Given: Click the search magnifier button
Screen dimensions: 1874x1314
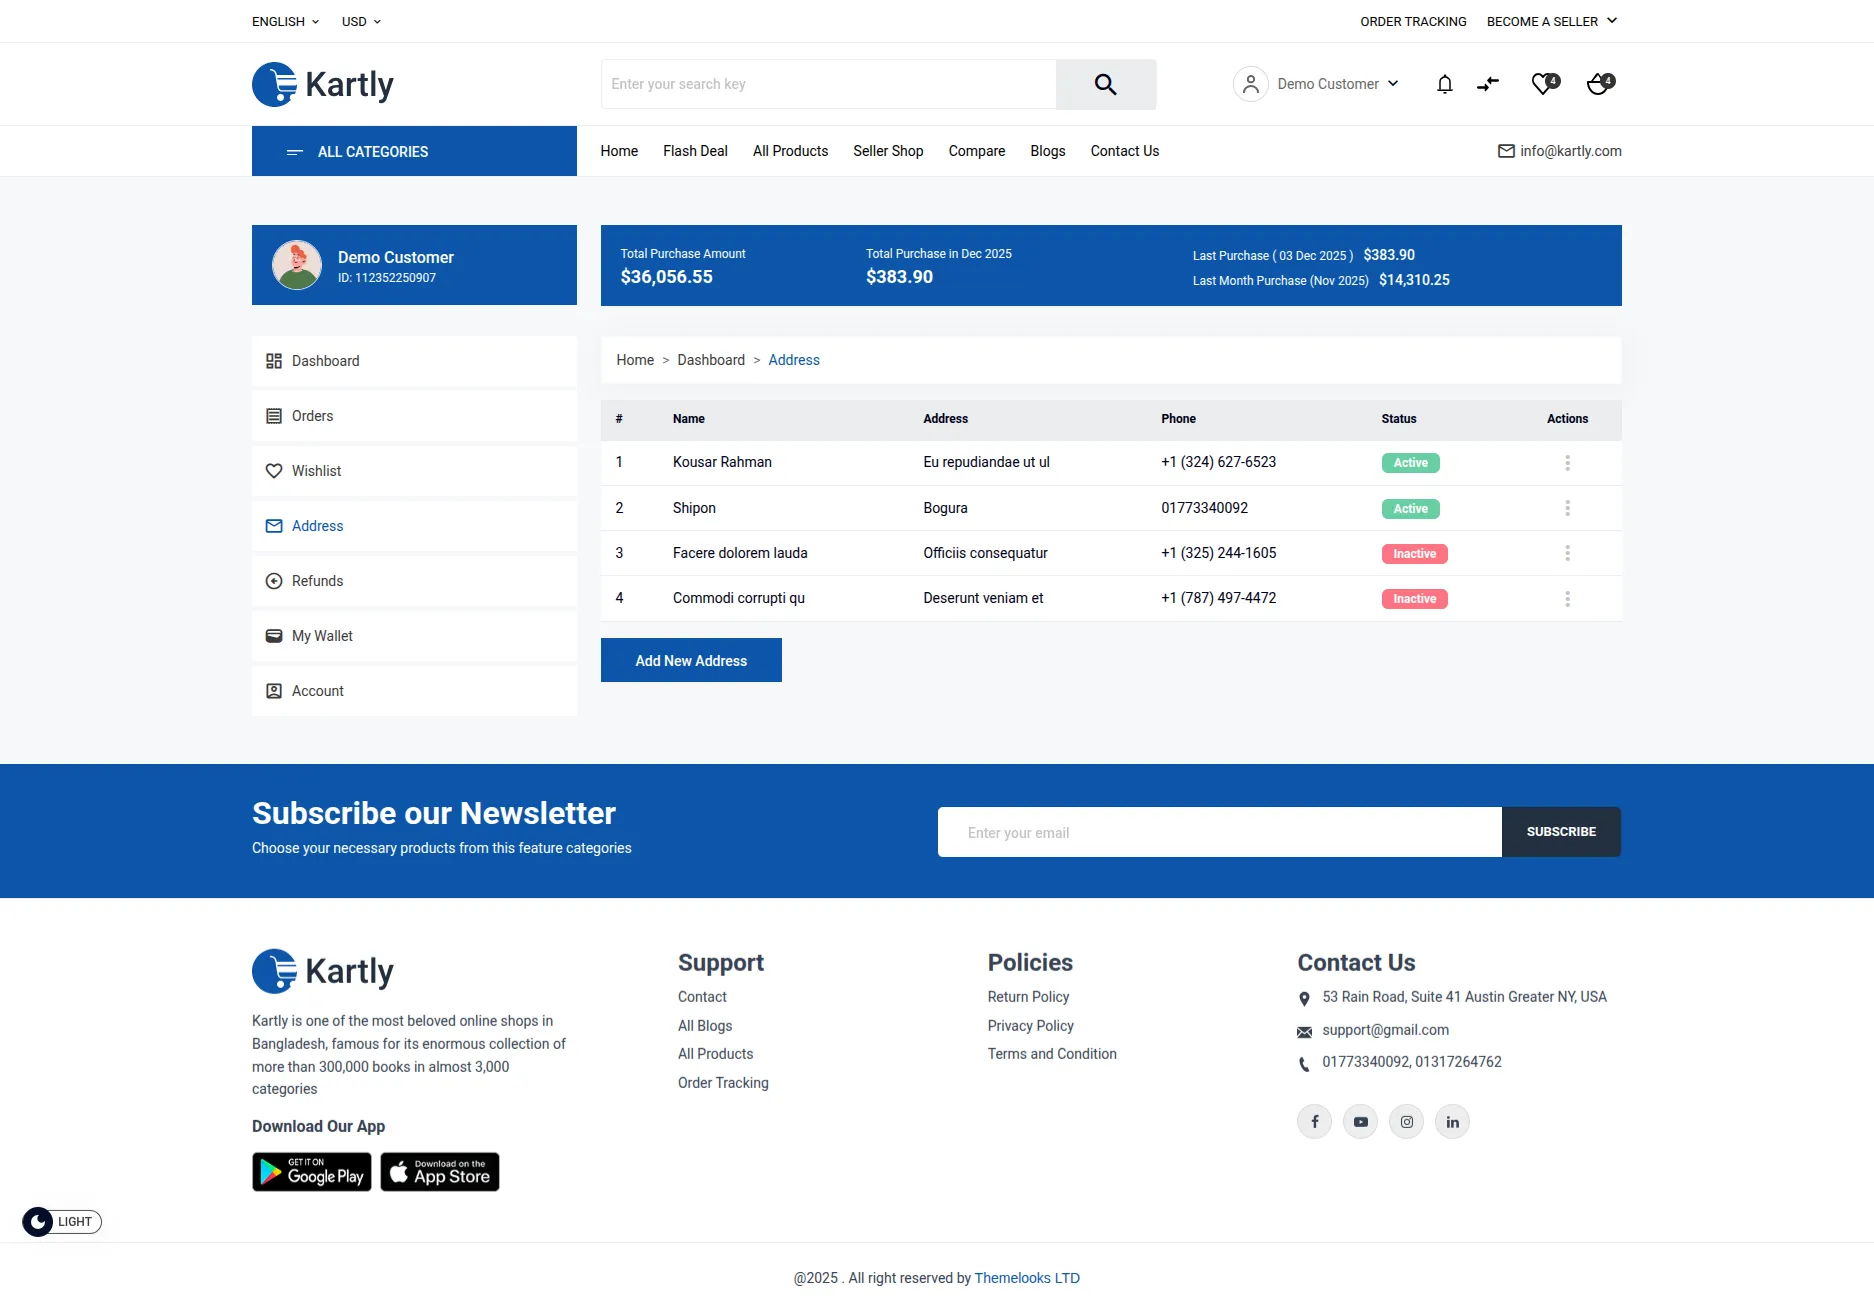Looking at the screenshot, I should pyautogui.click(x=1105, y=84).
